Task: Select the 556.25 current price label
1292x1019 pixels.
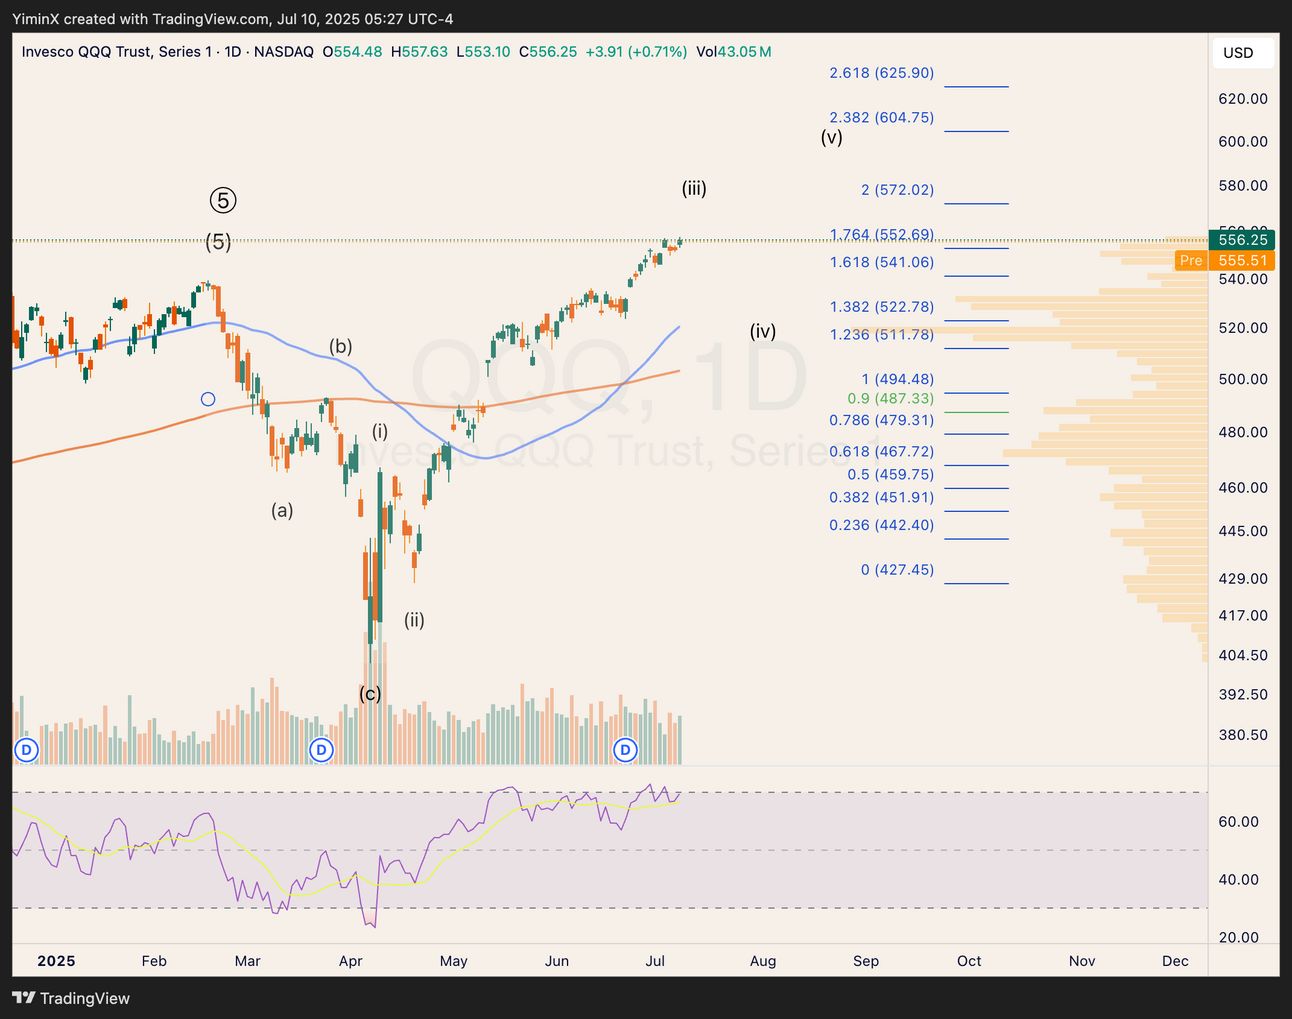Action: coord(1241,239)
